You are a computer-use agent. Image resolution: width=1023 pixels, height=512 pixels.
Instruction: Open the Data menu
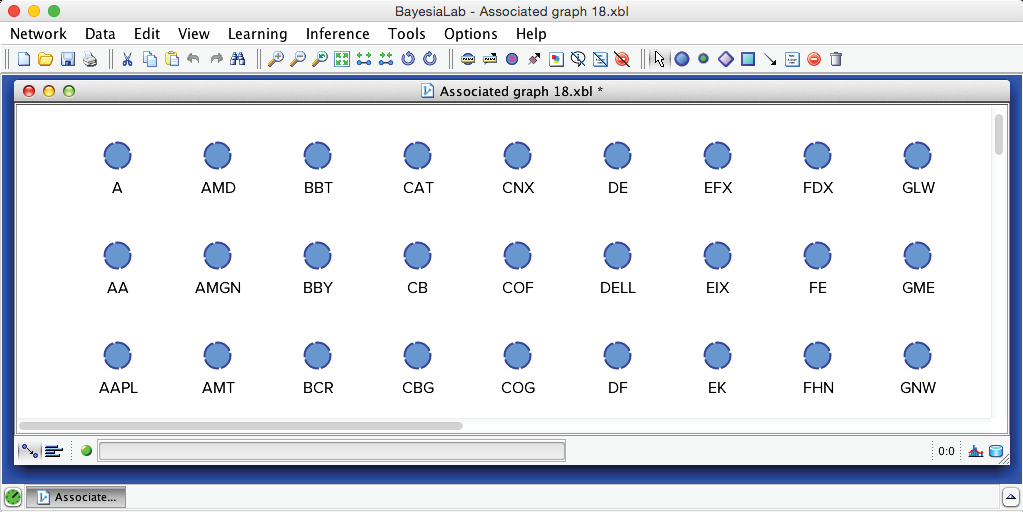coord(100,34)
